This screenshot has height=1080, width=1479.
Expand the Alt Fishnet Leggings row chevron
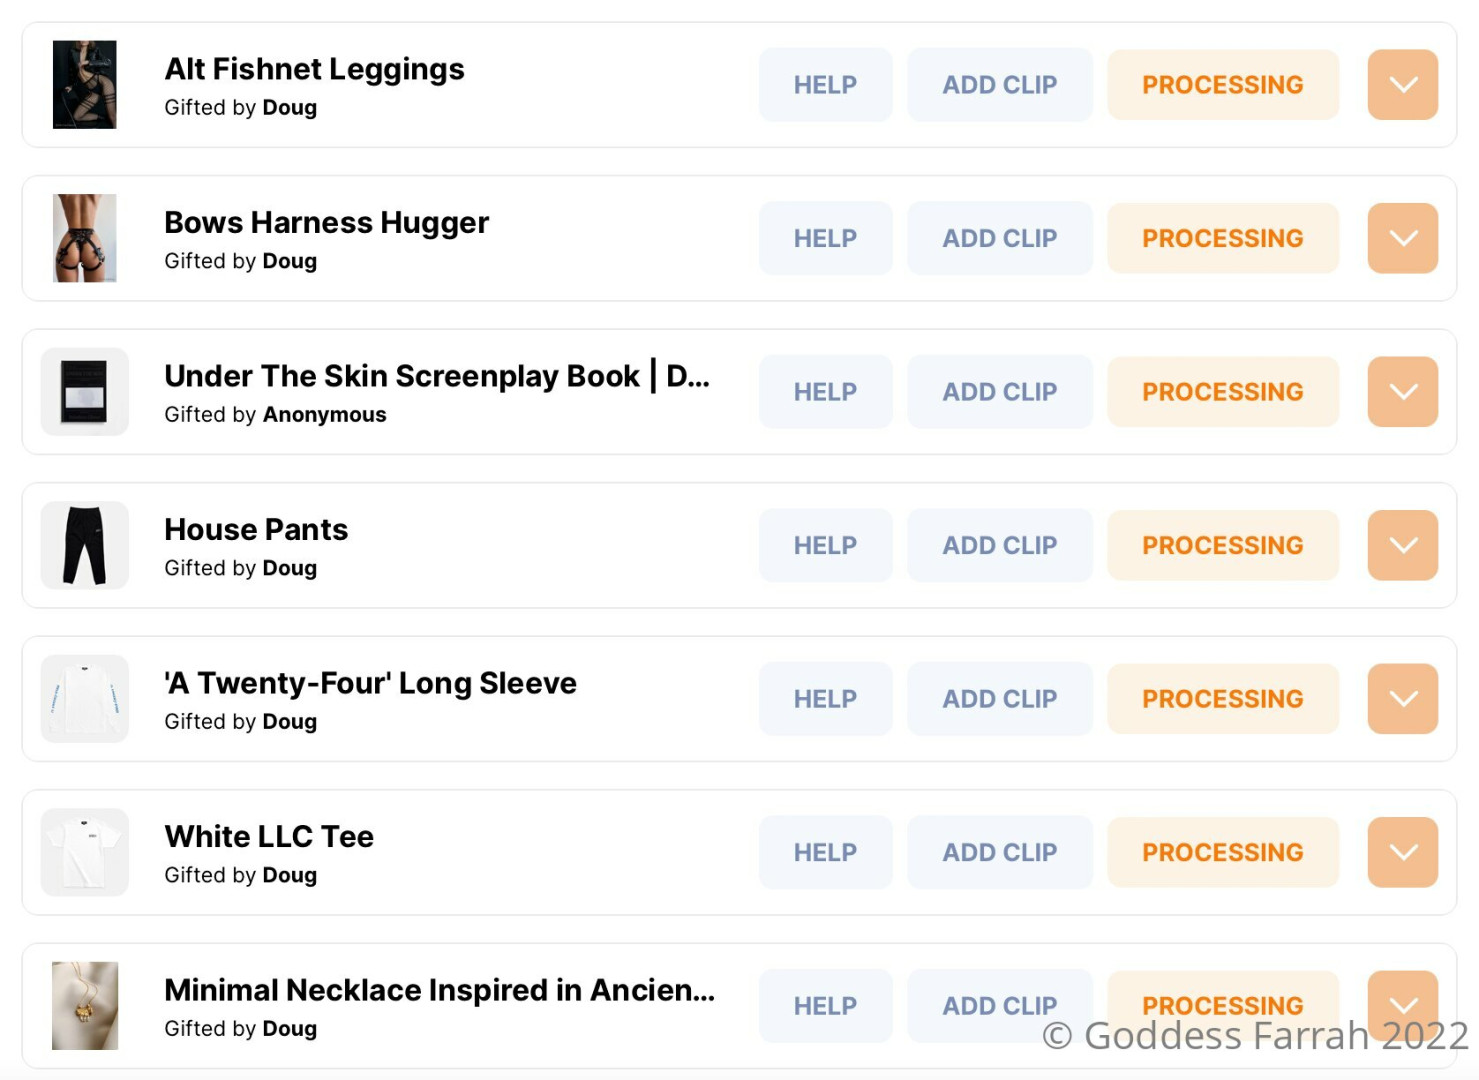pyautogui.click(x=1402, y=85)
